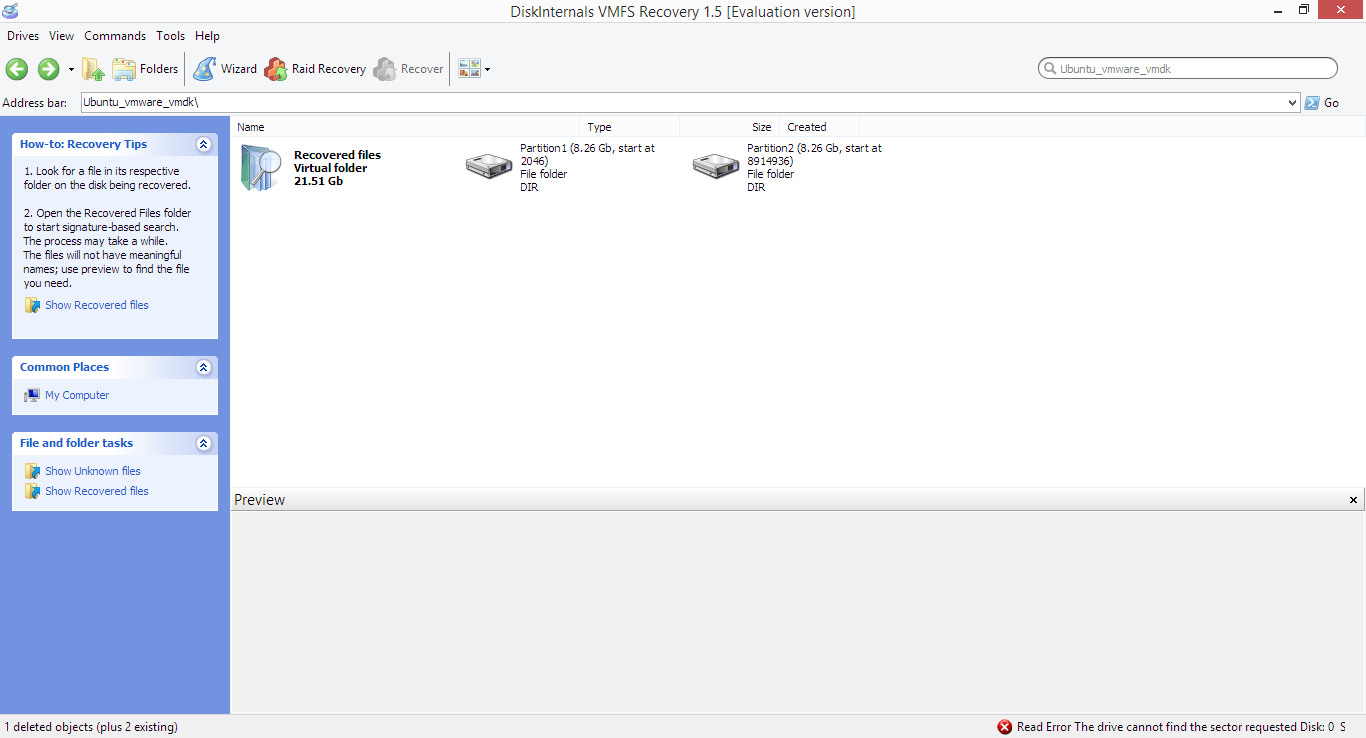Click the green Forward arrow button
The height and width of the screenshot is (738, 1366).
click(x=48, y=69)
